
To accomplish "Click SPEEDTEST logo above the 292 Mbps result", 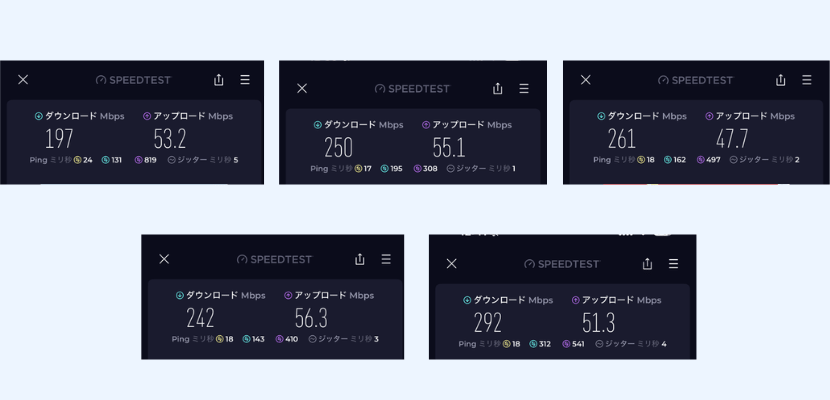I will tap(561, 264).
